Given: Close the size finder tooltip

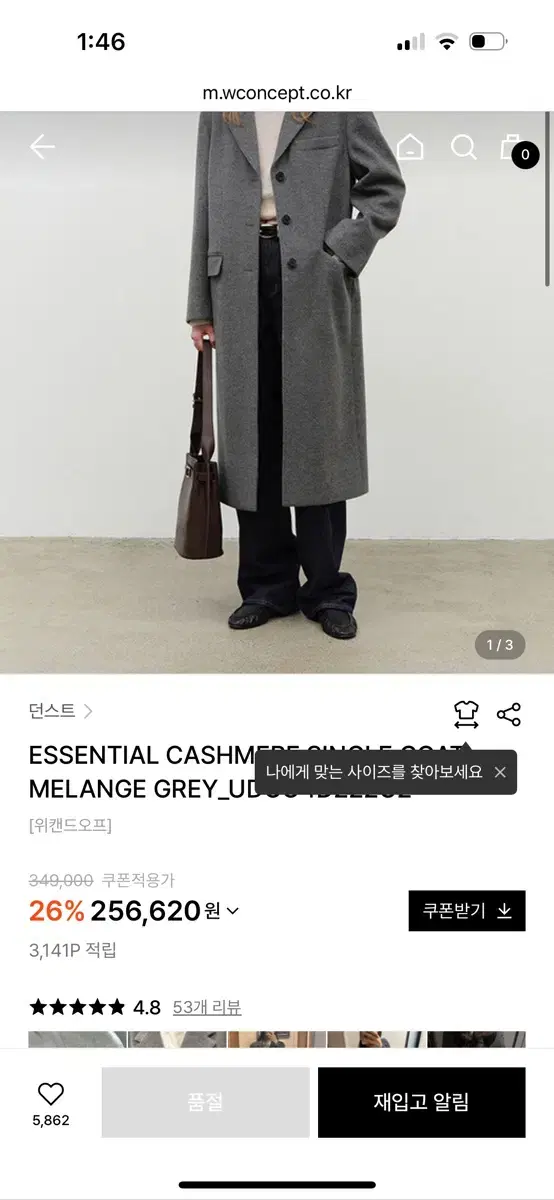Looking at the screenshot, I should [x=500, y=772].
